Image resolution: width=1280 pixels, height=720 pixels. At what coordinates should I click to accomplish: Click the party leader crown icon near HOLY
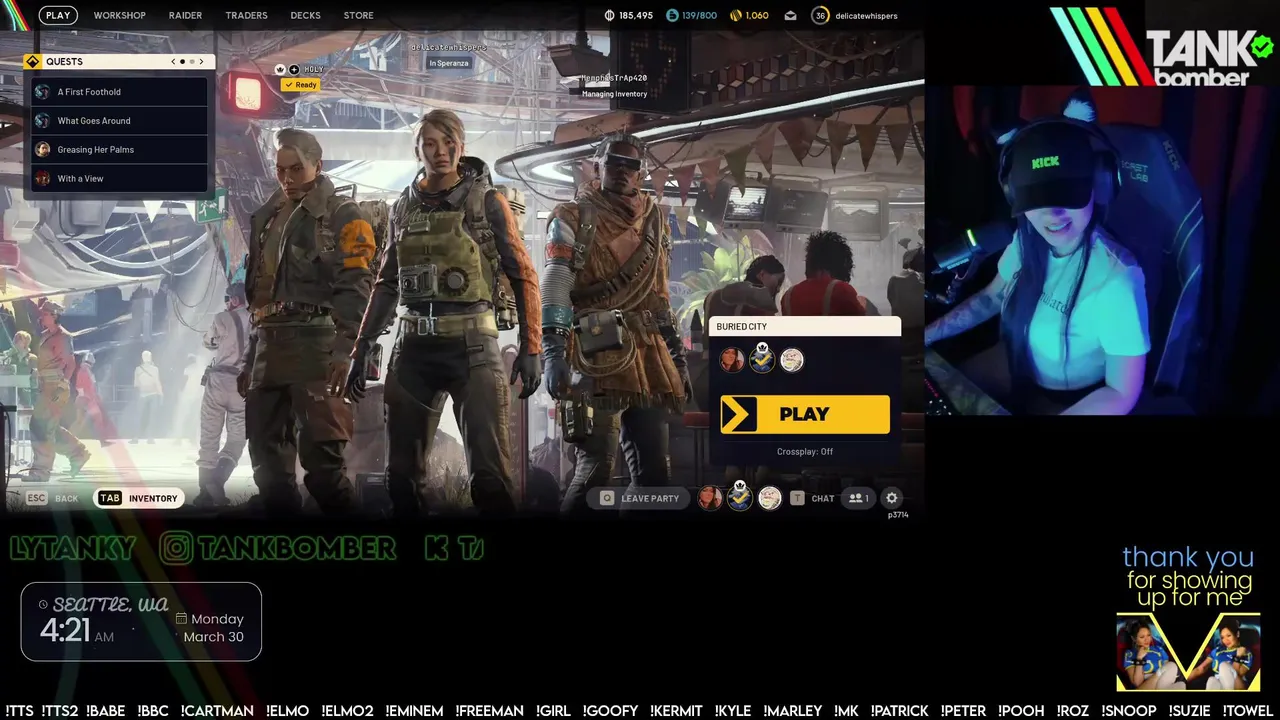click(x=280, y=69)
